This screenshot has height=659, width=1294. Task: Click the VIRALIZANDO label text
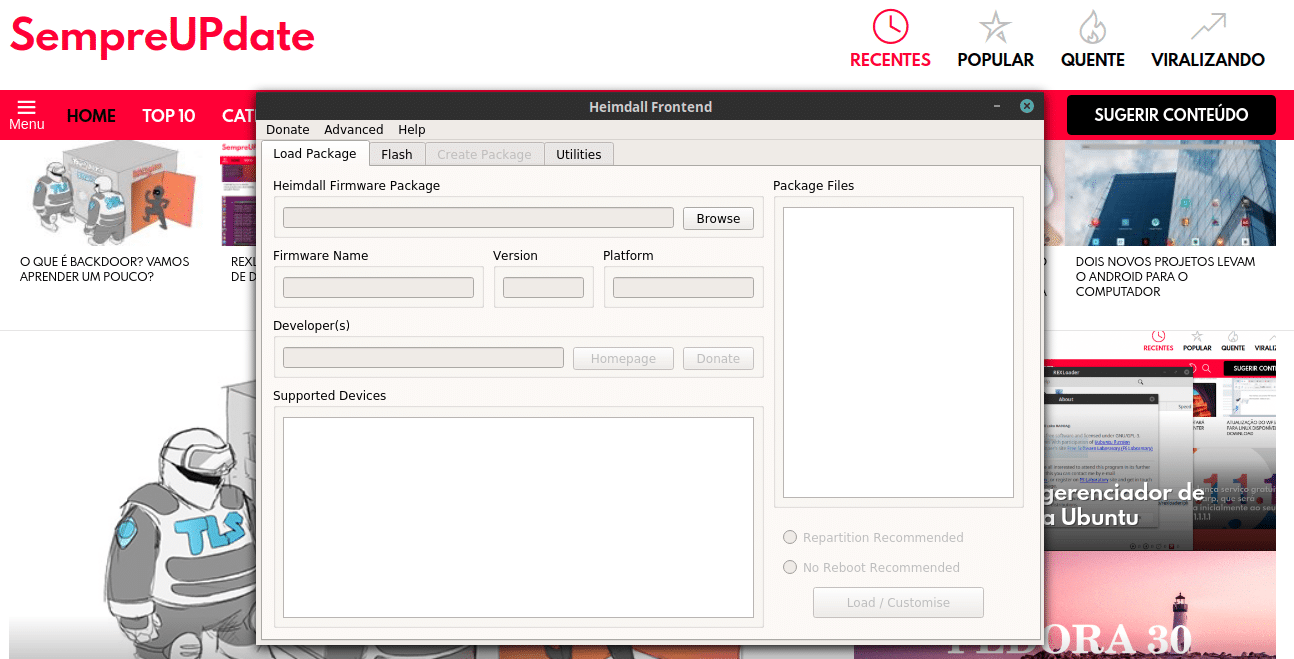[x=1208, y=60]
